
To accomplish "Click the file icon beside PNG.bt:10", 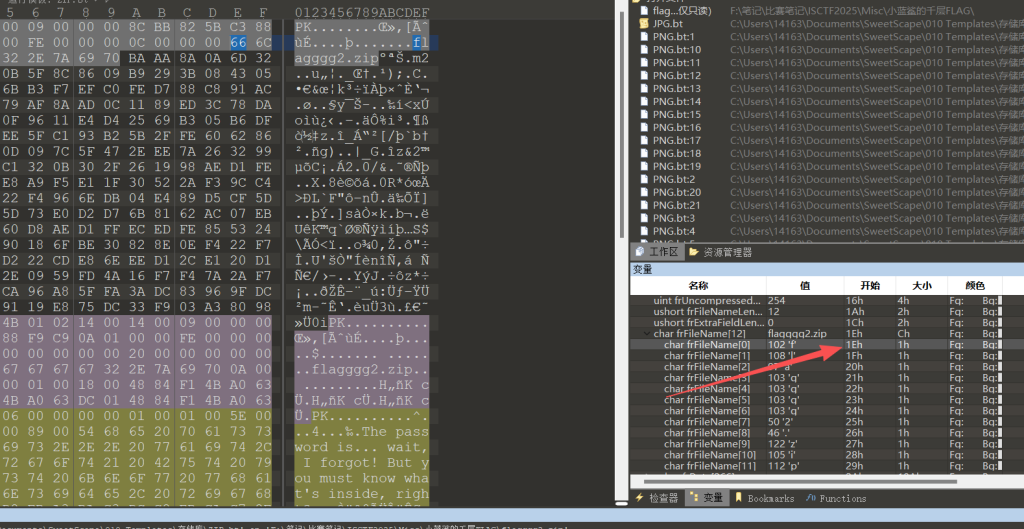I will [644, 49].
